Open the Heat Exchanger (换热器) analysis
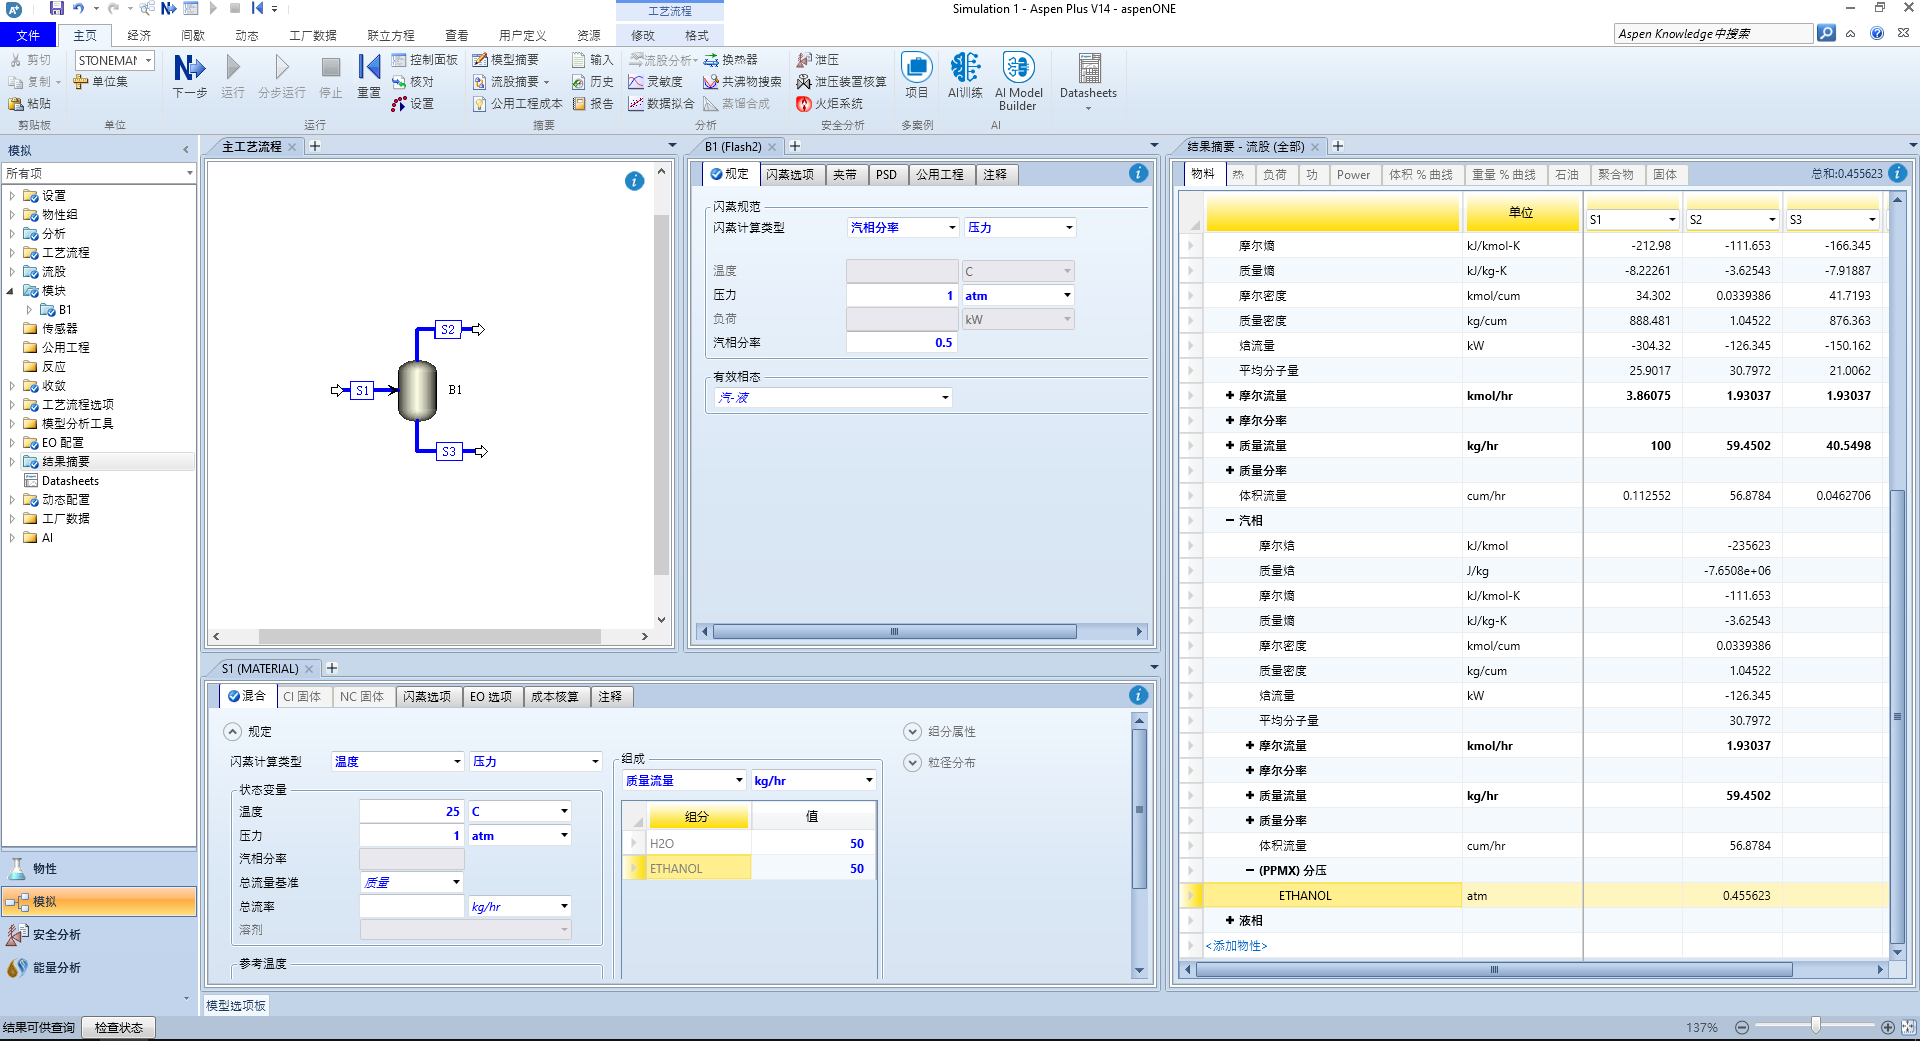Screen dimensions: 1920x1041 [731, 60]
